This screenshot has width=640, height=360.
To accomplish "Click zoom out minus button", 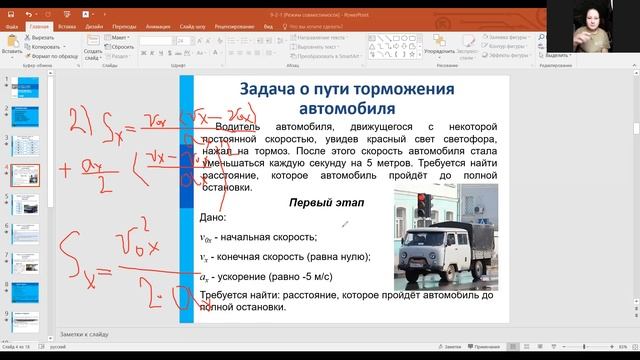I will click(x=564, y=347).
